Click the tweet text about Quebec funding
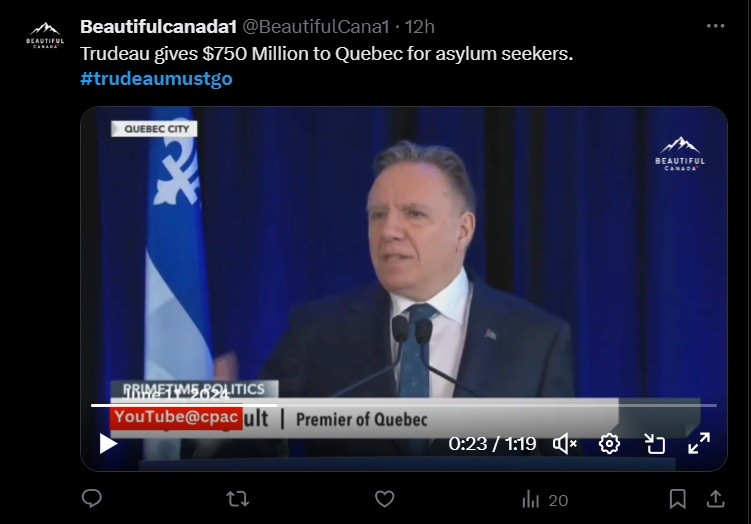This screenshot has width=751, height=524. pyautogui.click(x=326, y=53)
